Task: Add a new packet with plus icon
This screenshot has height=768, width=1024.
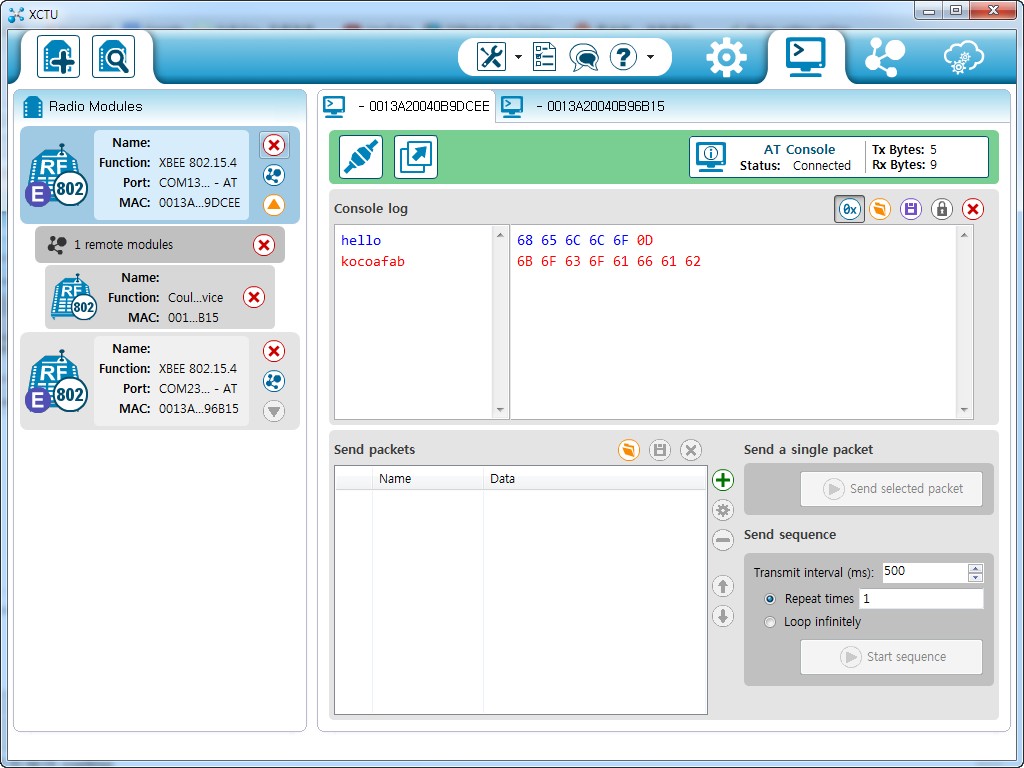Action: click(x=723, y=480)
